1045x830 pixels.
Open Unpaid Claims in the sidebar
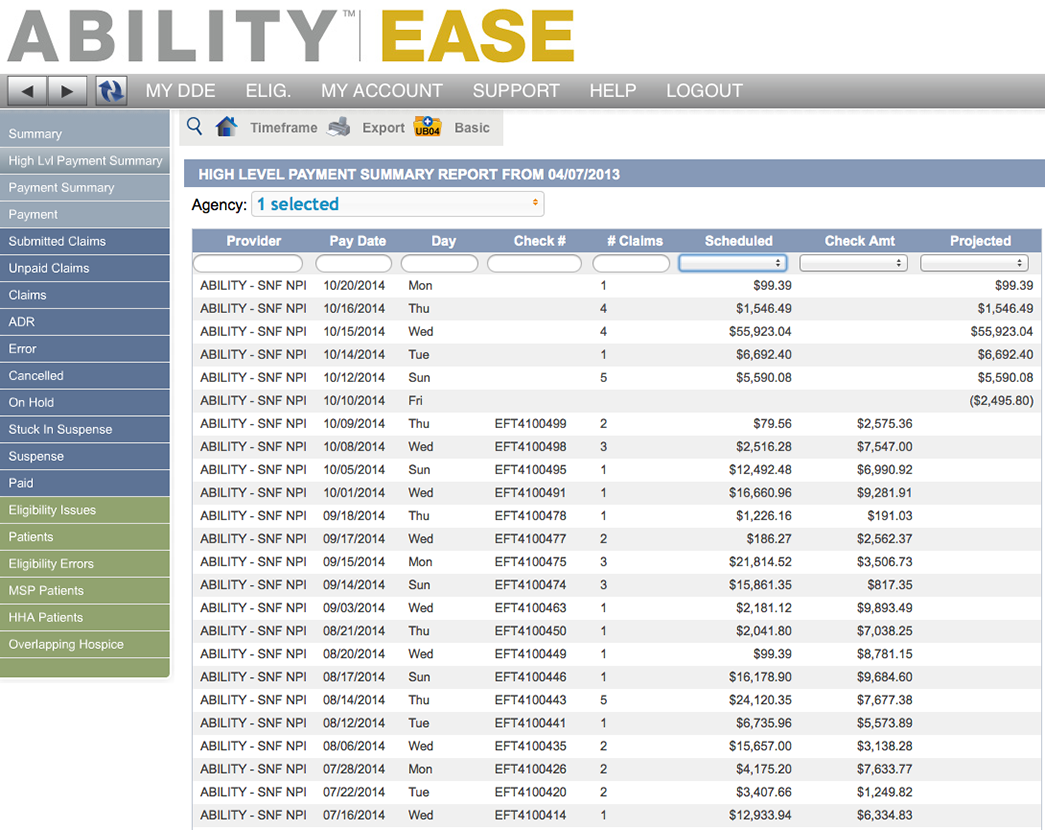[85, 268]
